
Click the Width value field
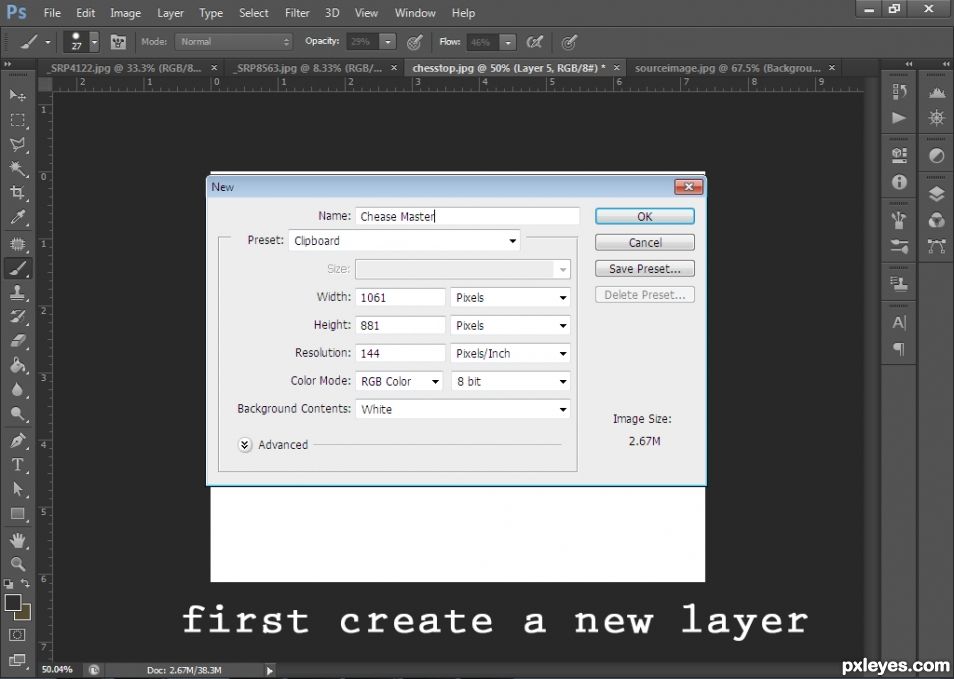tap(400, 298)
